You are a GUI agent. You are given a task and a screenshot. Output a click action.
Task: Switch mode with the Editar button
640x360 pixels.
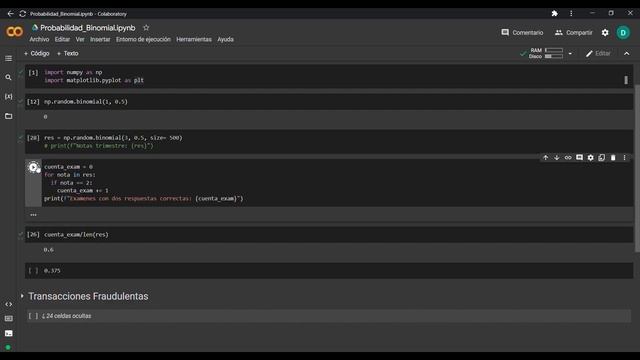click(598, 53)
